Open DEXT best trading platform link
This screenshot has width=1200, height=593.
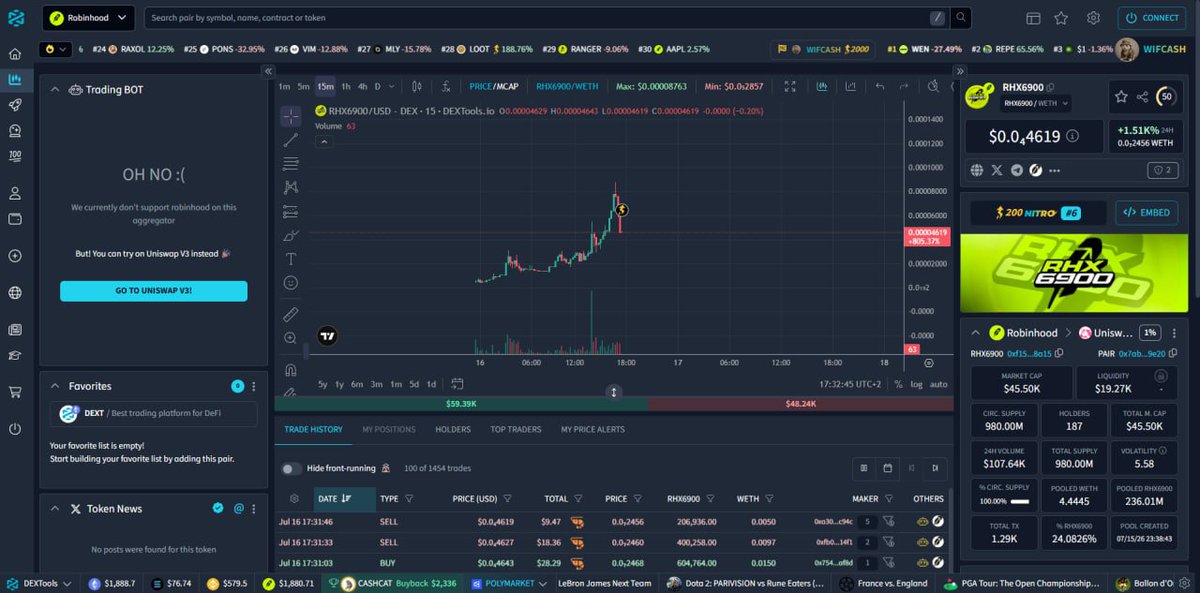click(x=153, y=413)
